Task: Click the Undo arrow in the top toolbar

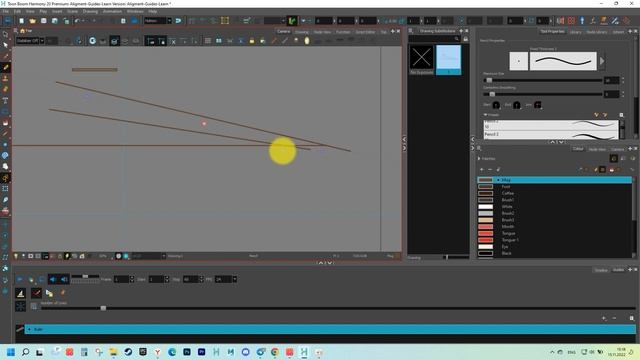Action: [77, 21]
